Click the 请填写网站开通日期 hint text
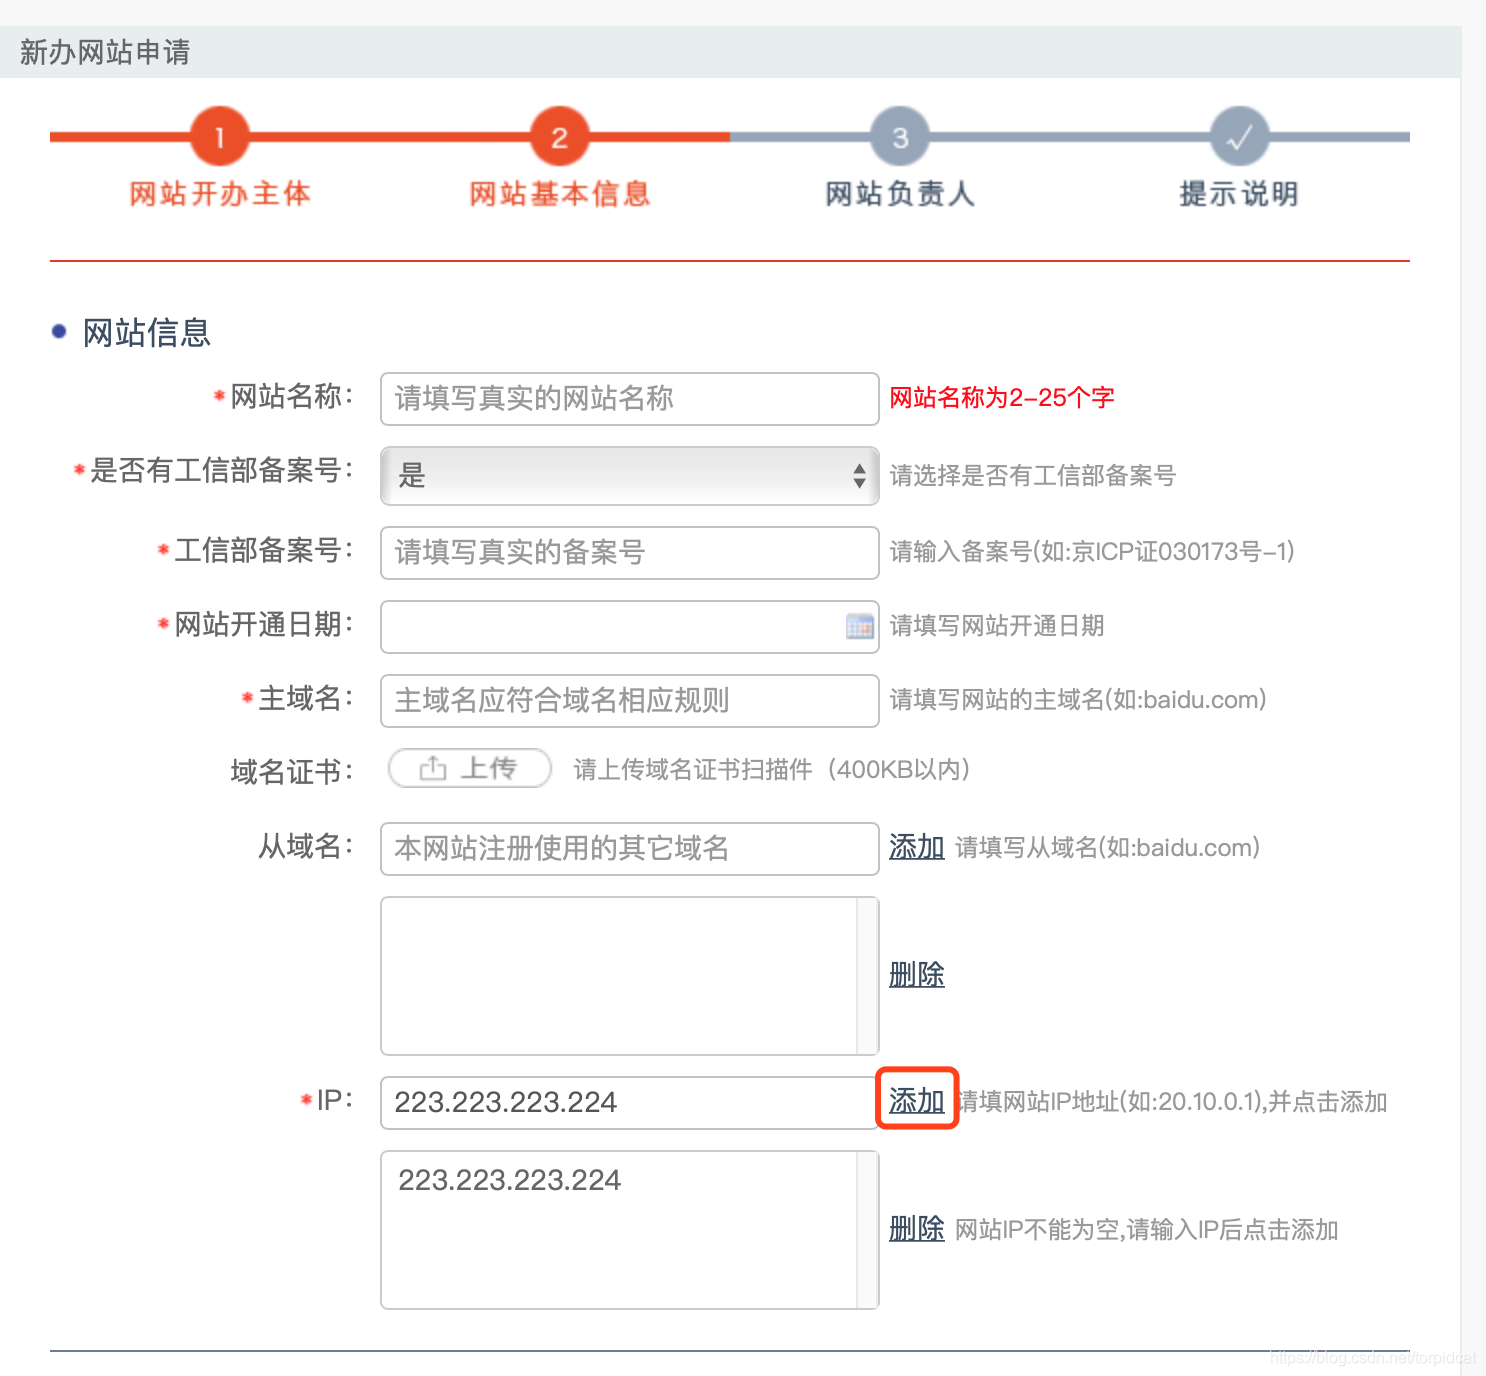 tap(997, 626)
